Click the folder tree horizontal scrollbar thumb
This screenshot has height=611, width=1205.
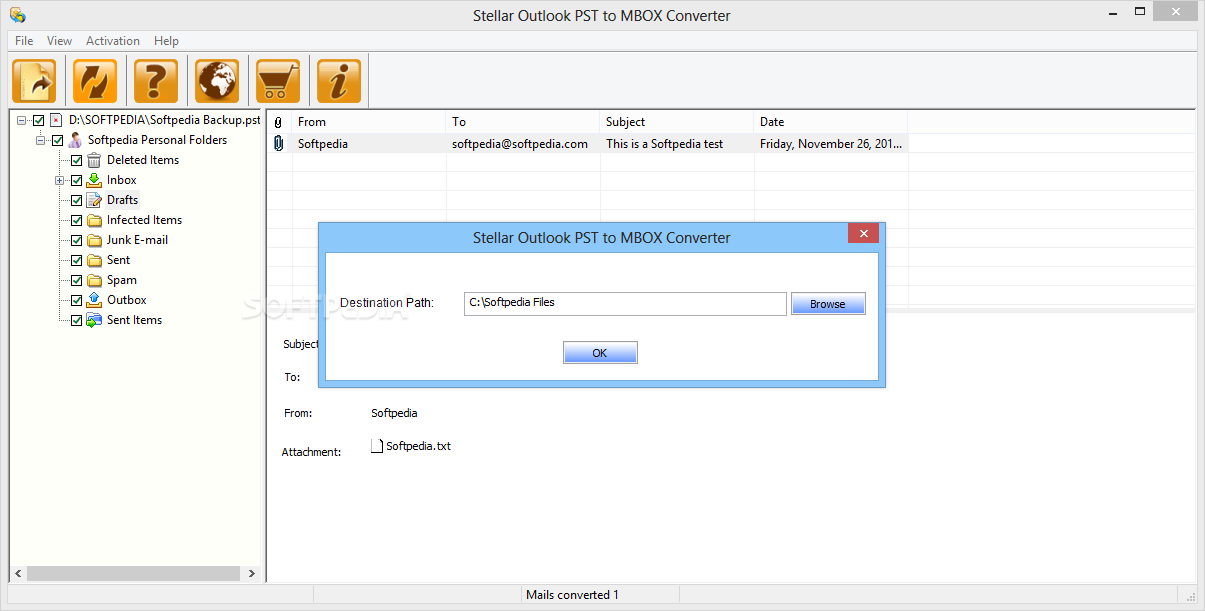click(133, 574)
